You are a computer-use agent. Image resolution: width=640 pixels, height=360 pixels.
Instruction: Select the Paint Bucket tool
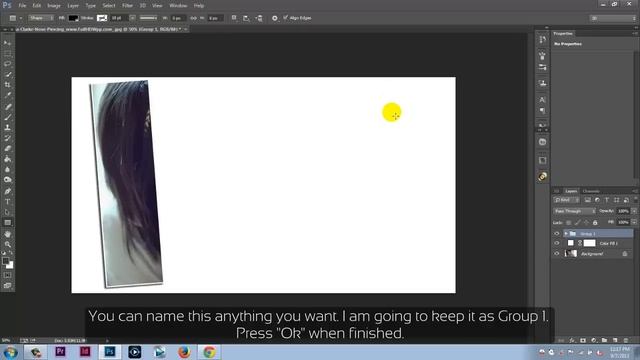tap(7, 159)
